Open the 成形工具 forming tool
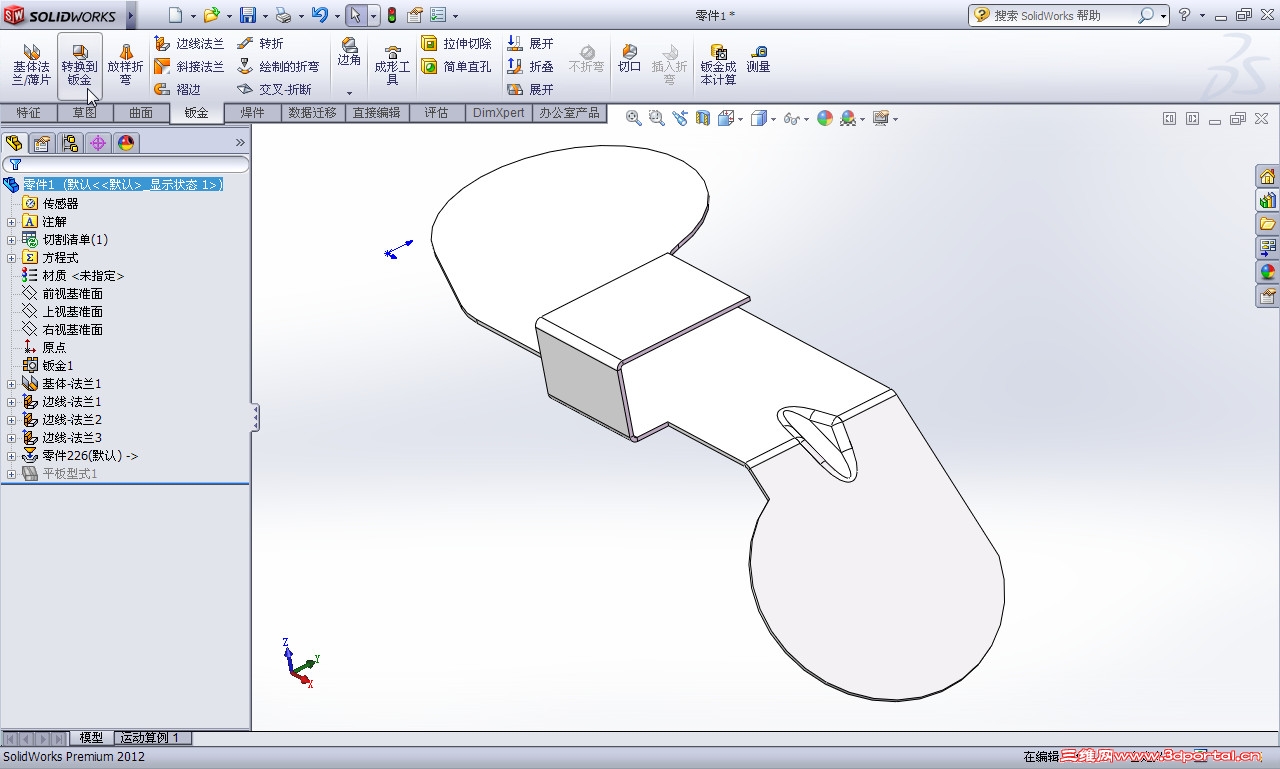 click(392, 65)
